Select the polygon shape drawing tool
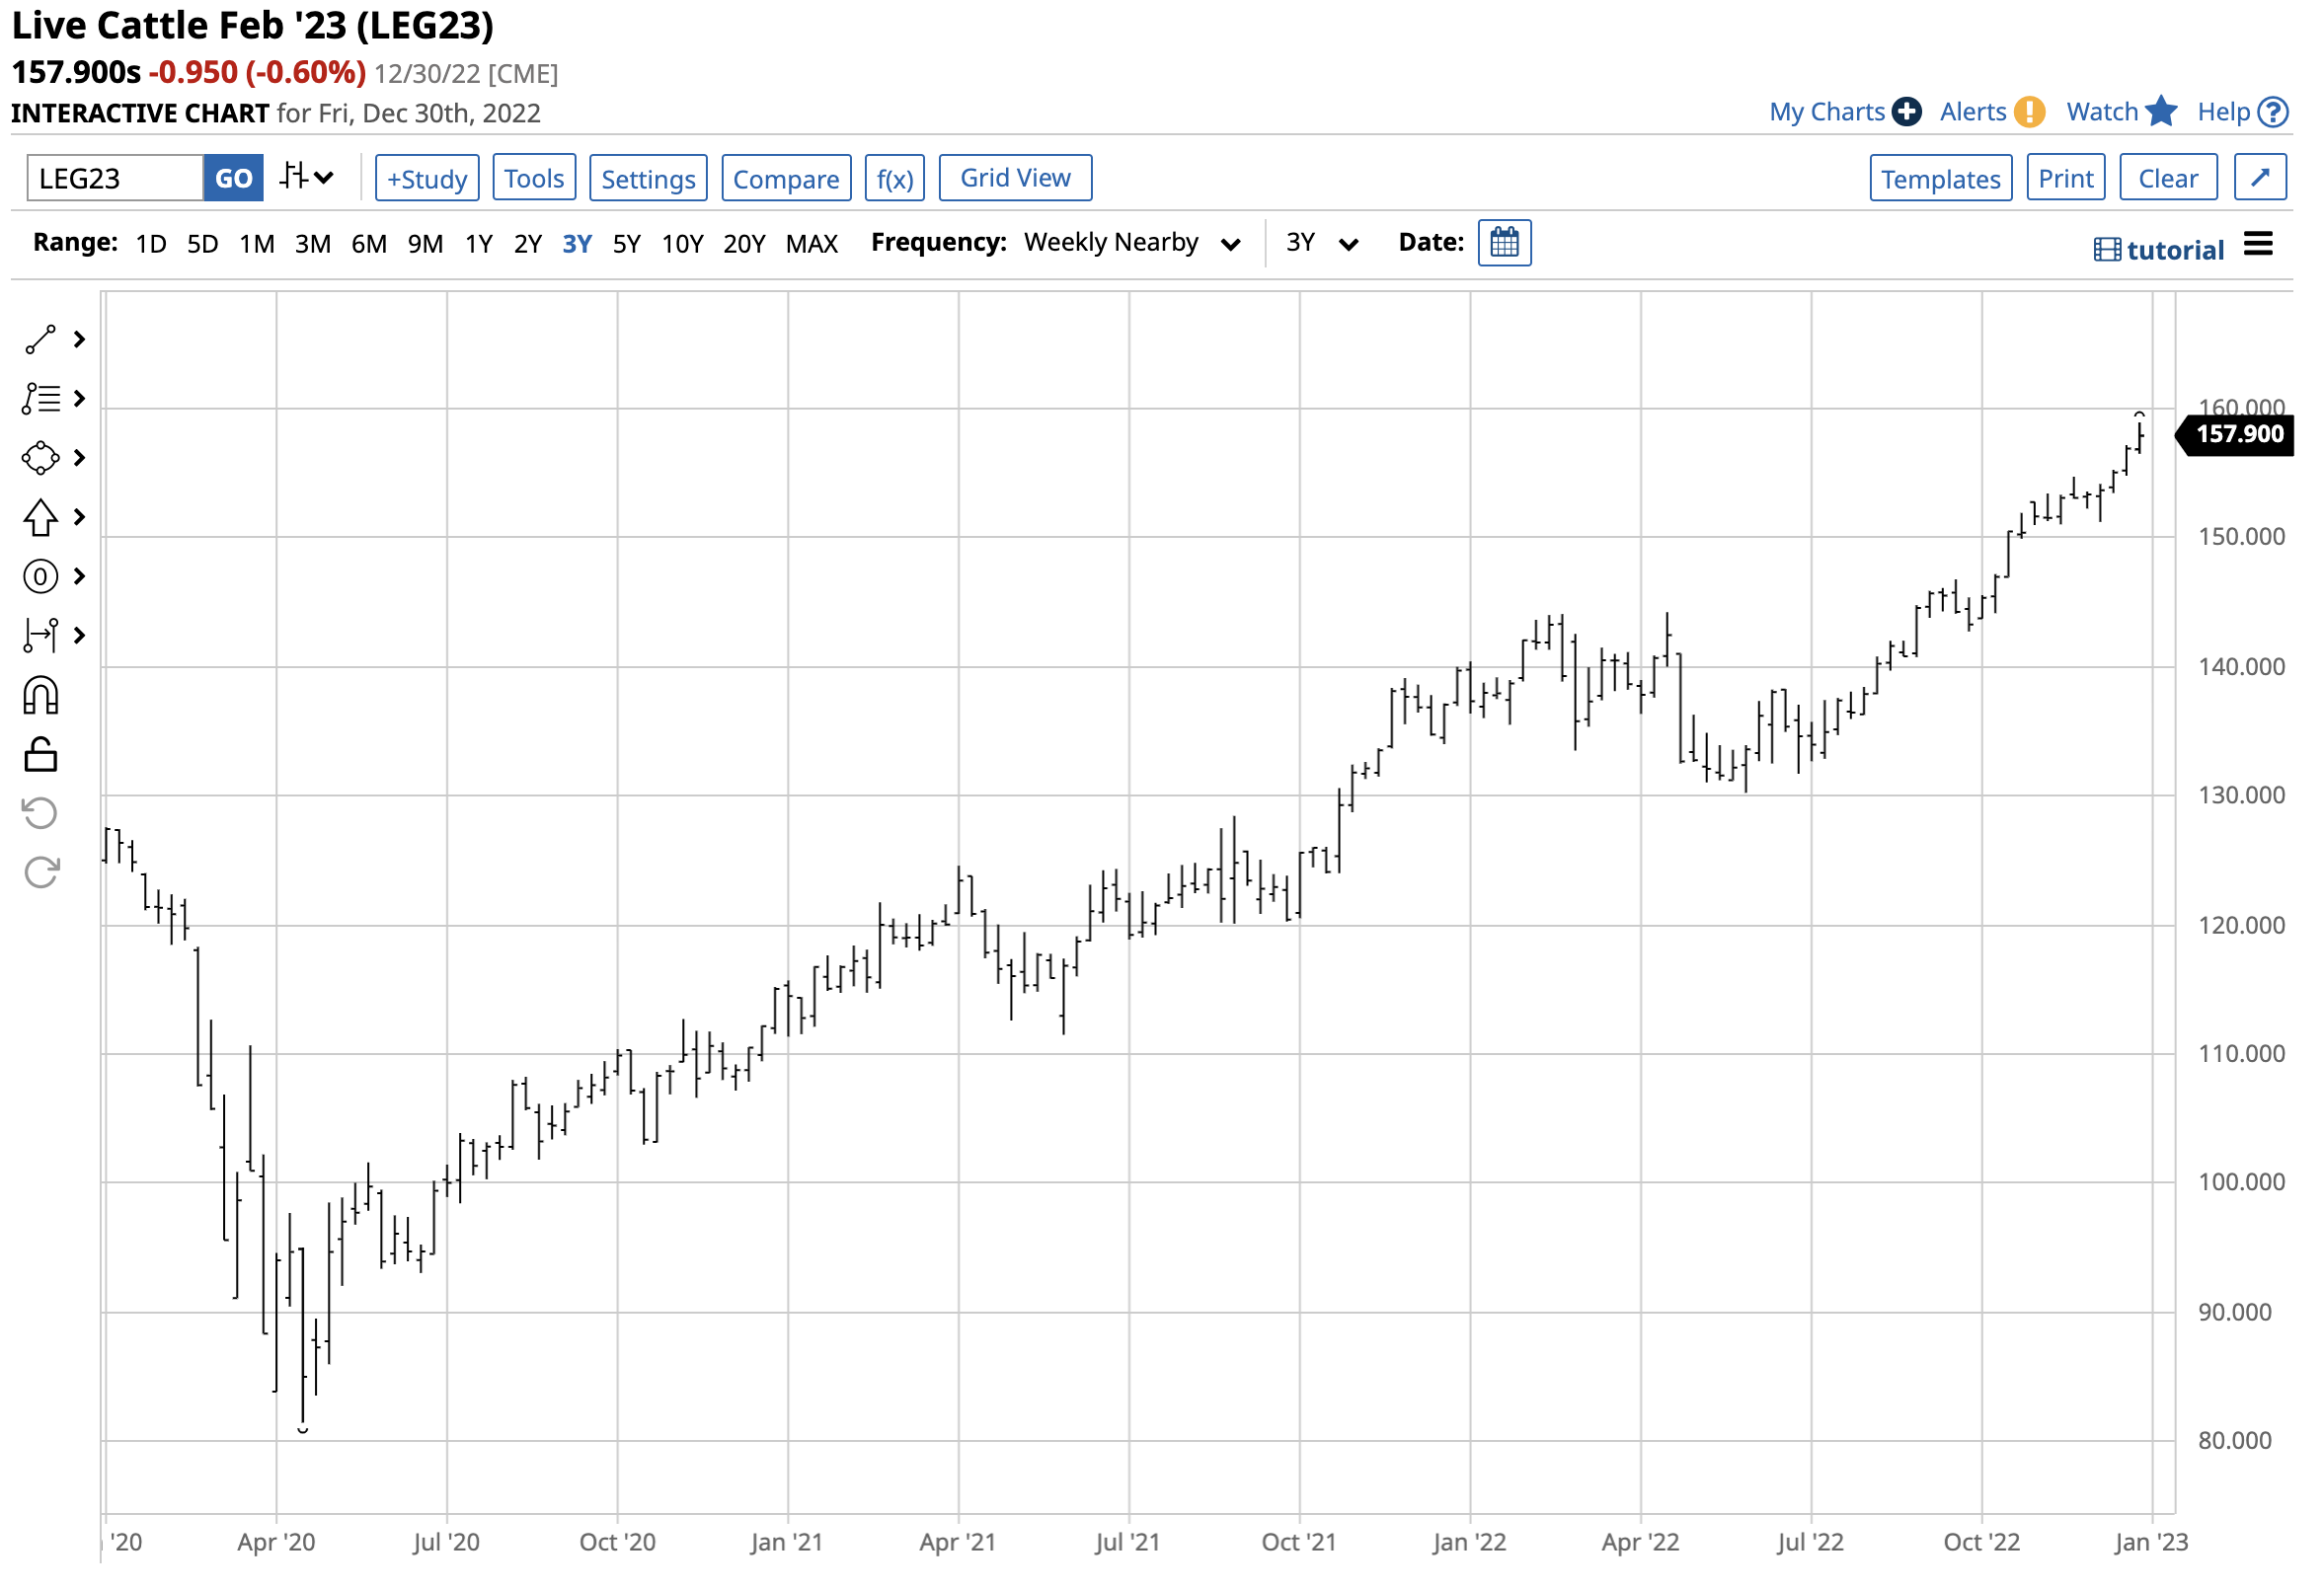Image resolution: width=2324 pixels, height=1589 pixels. point(41,459)
